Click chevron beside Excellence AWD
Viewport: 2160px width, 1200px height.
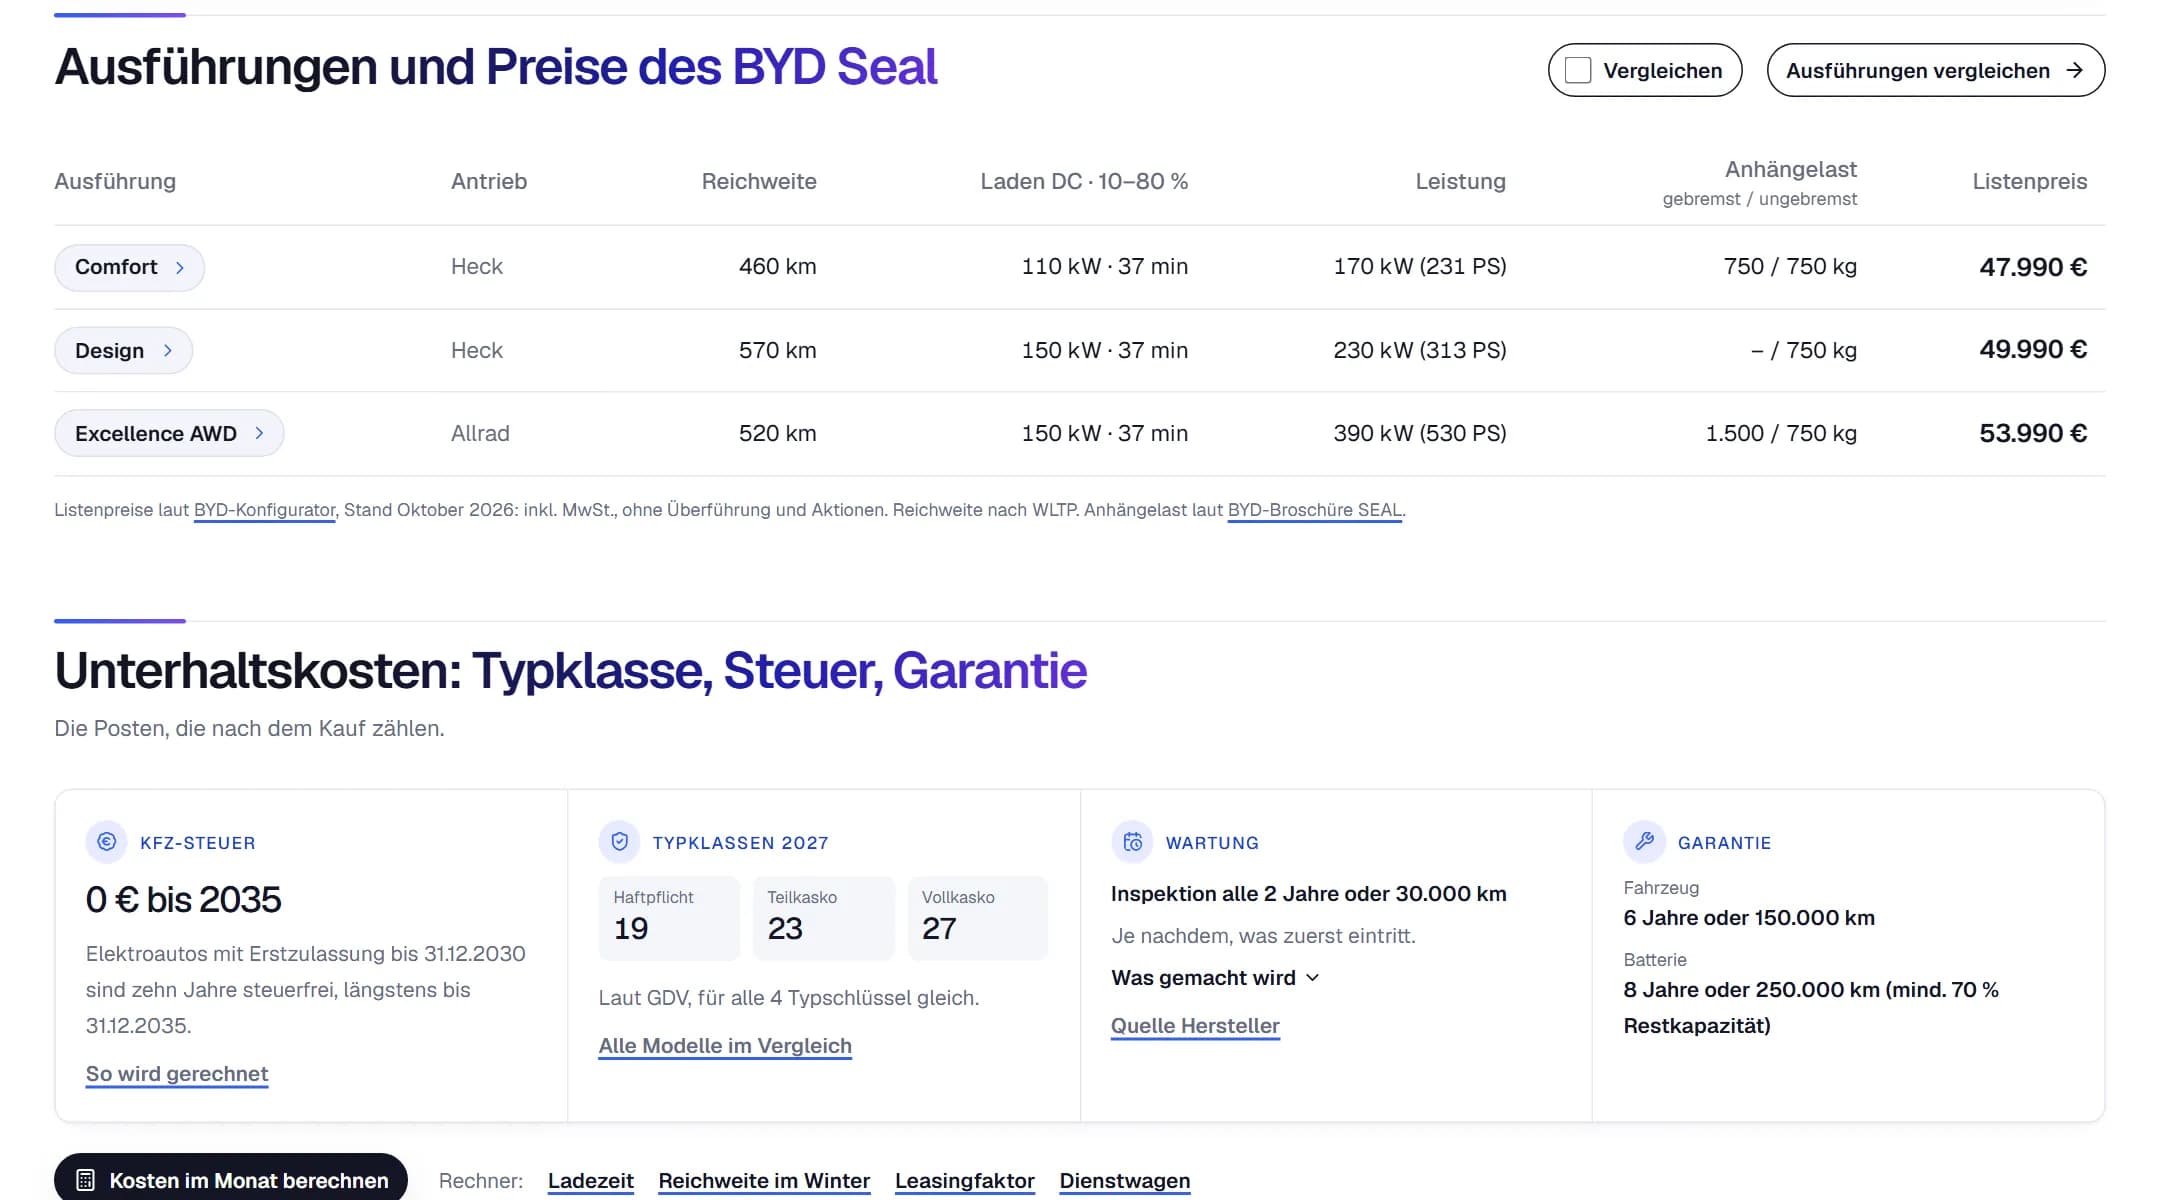pos(259,434)
